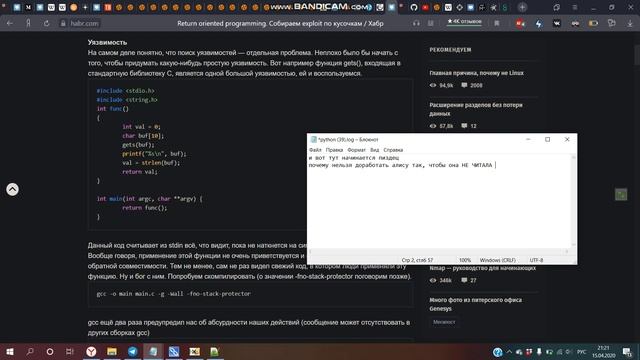The height and width of the screenshot is (360, 640).
Task: Click 'UTF-8' in Notepad status bar
Action: pos(536,260)
